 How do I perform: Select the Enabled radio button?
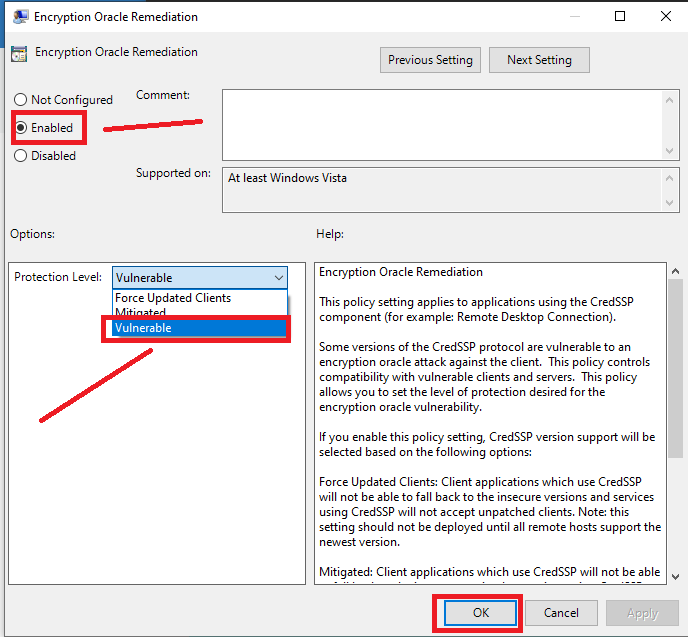coord(20,128)
